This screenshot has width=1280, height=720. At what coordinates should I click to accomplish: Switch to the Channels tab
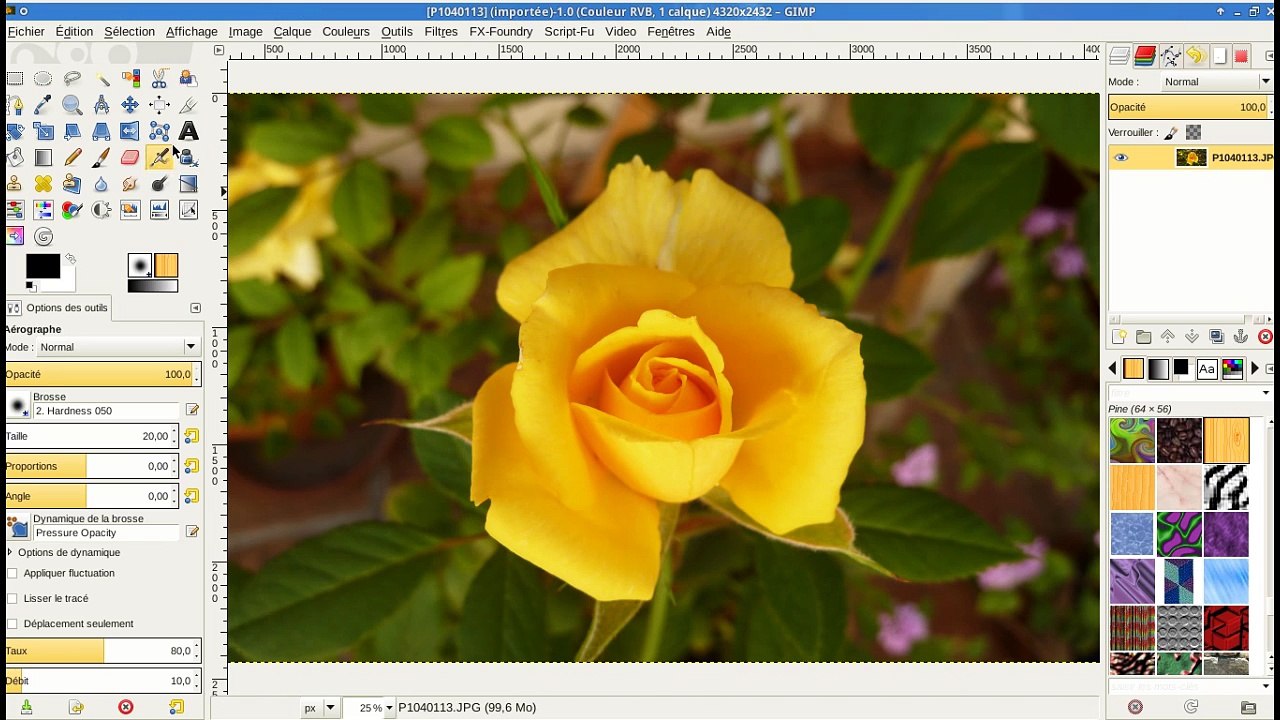(x=1145, y=56)
